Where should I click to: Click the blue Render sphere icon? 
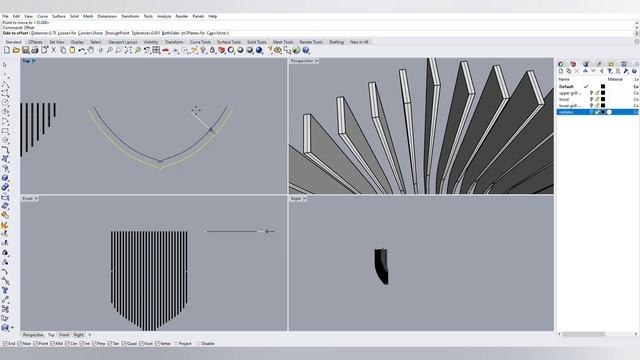point(259,50)
